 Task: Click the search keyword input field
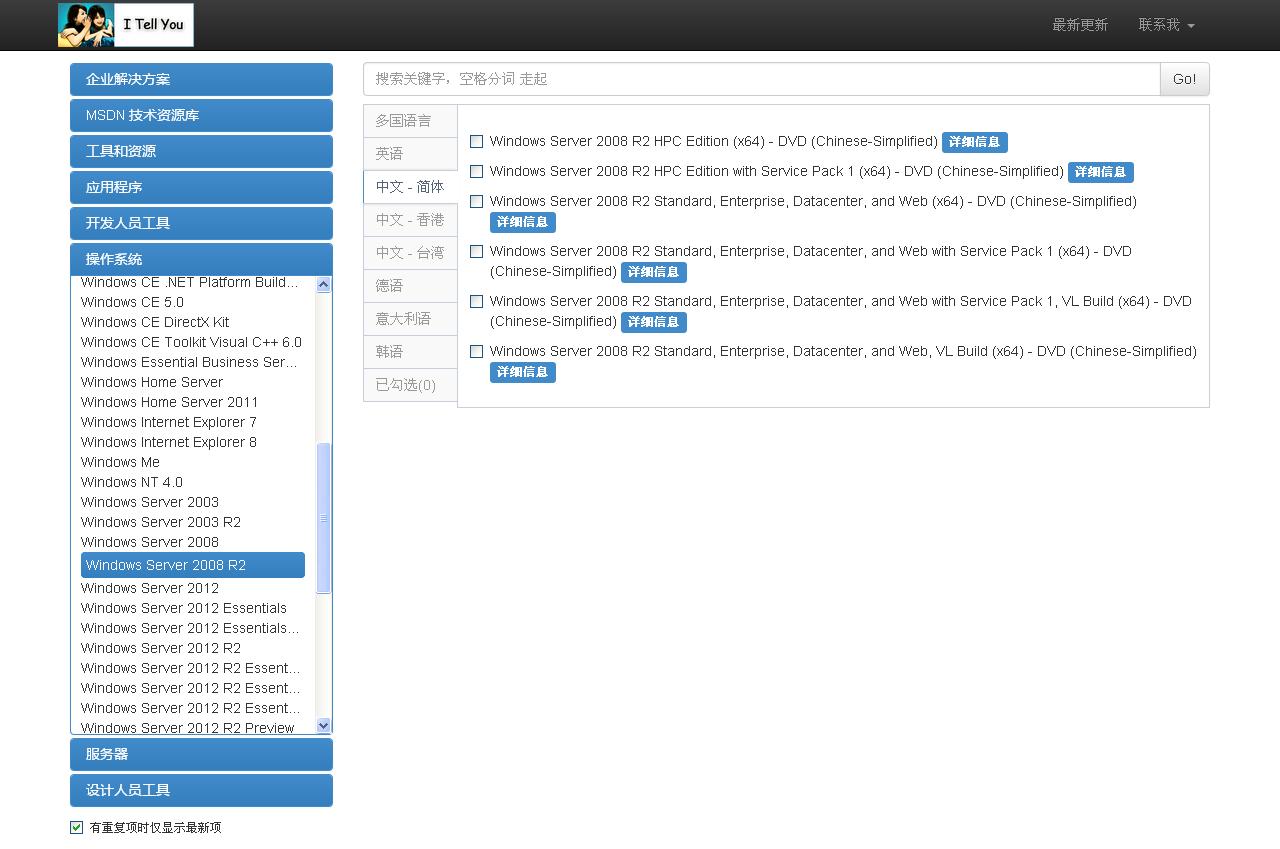[761, 79]
